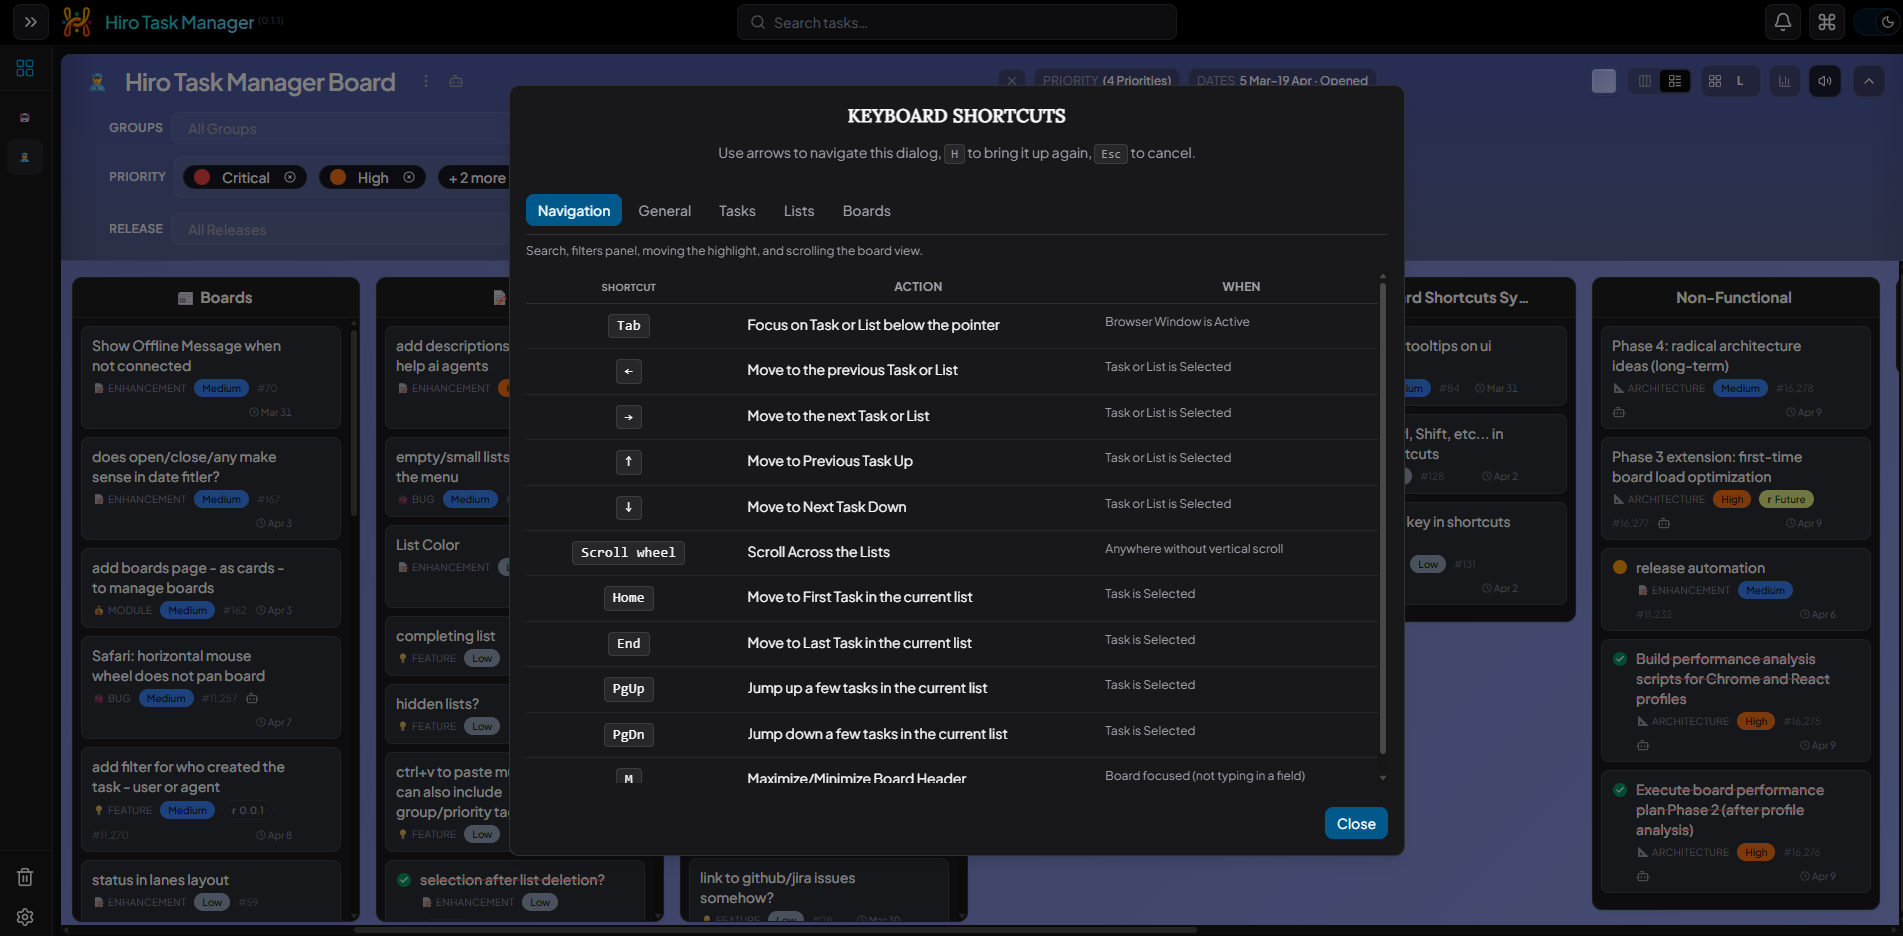Screen dimensions: 1903x936
Task: Open the notifications bell
Action: tap(1783, 21)
